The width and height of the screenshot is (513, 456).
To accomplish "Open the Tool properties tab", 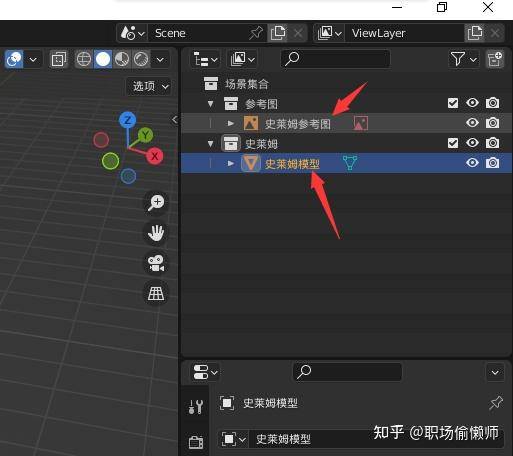I will (196, 406).
